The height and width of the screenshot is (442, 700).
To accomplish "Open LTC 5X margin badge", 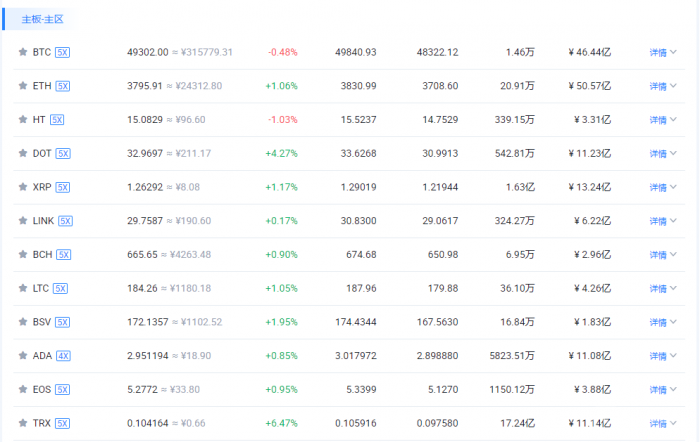I will [60, 288].
